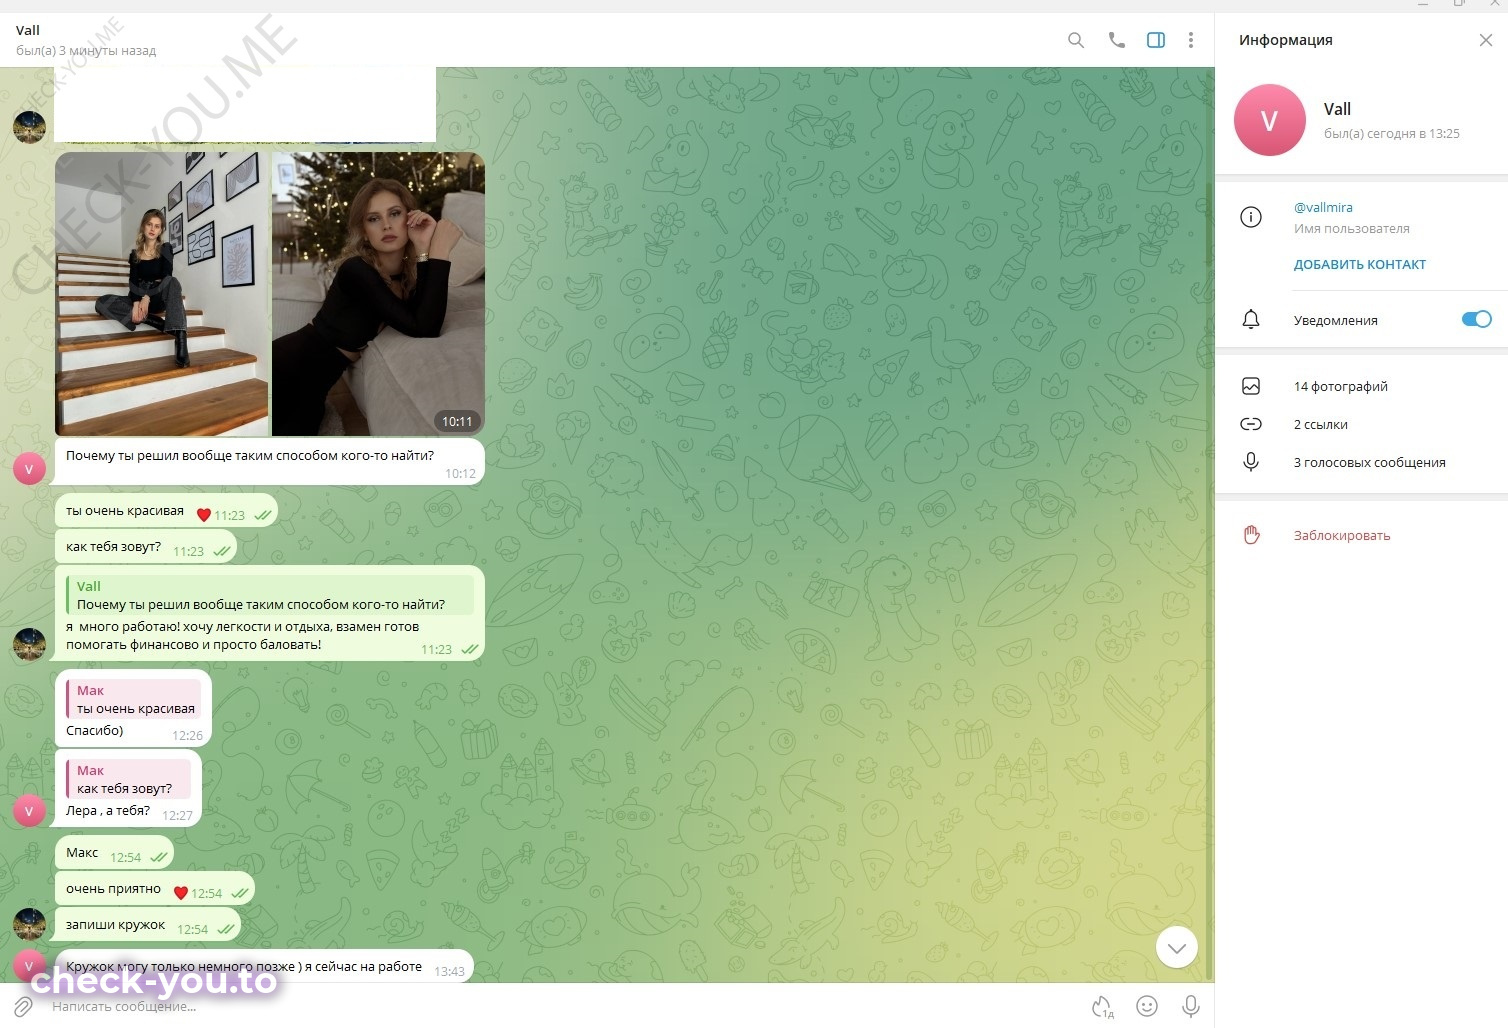The image size is (1508, 1028).
Task: Click the 'Лера , а тебя?' reply text
Action: (x=108, y=810)
